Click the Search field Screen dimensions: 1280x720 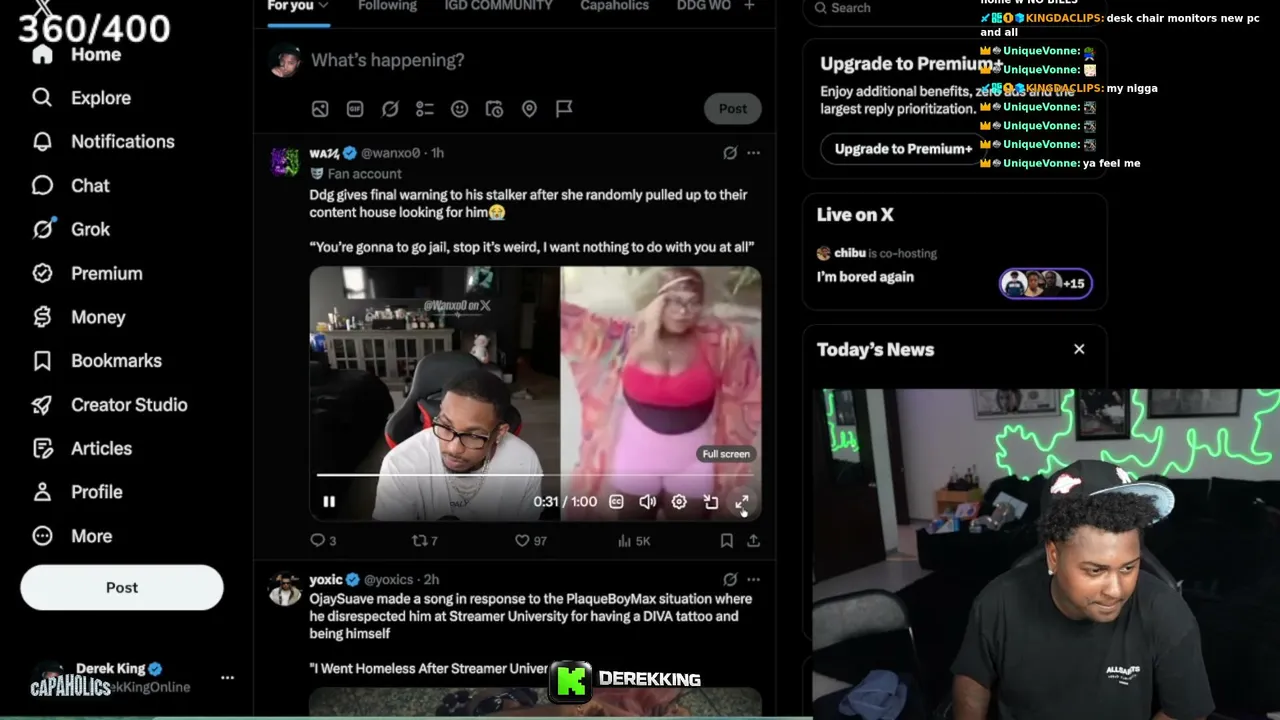coord(955,8)
